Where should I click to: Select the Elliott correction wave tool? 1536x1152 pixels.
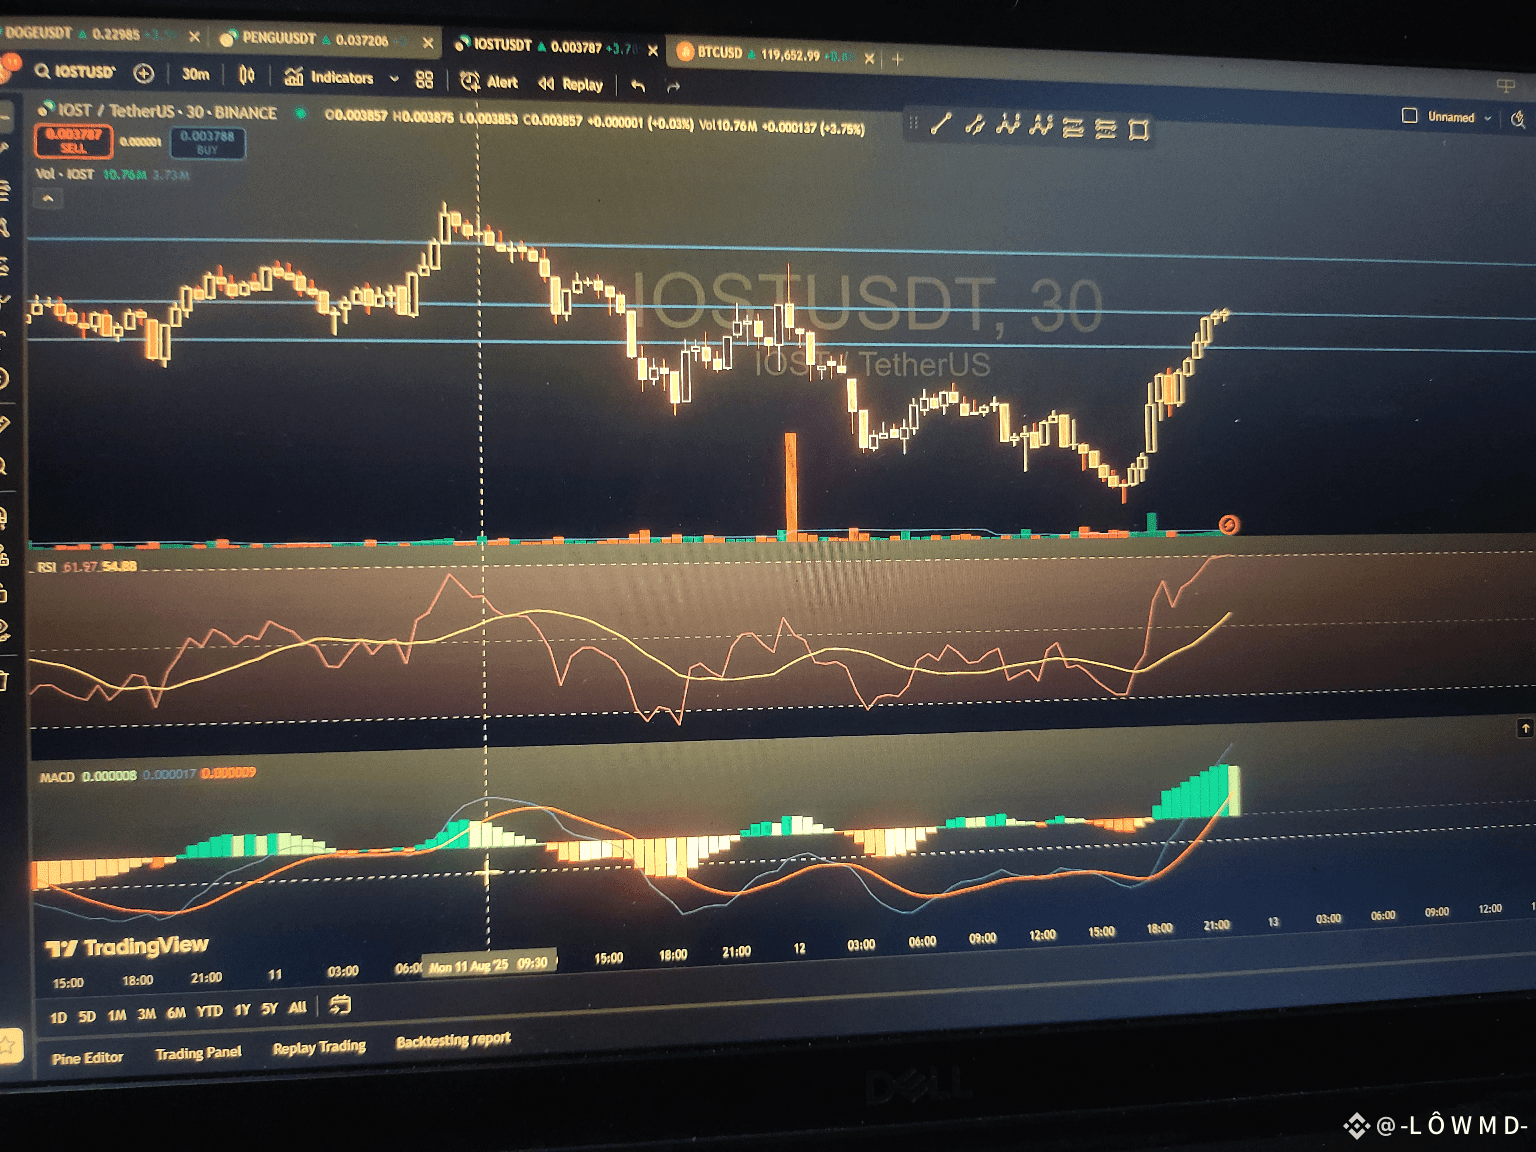[1041, 126]
